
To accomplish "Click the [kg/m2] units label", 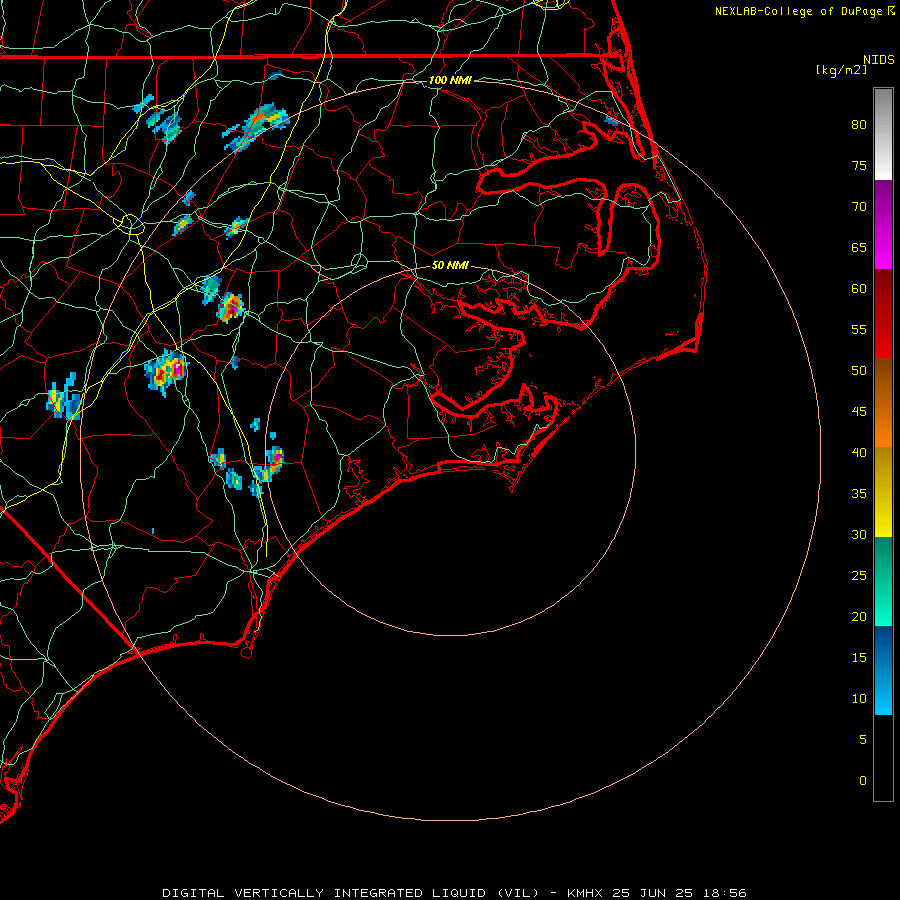I will coord(841,70).
